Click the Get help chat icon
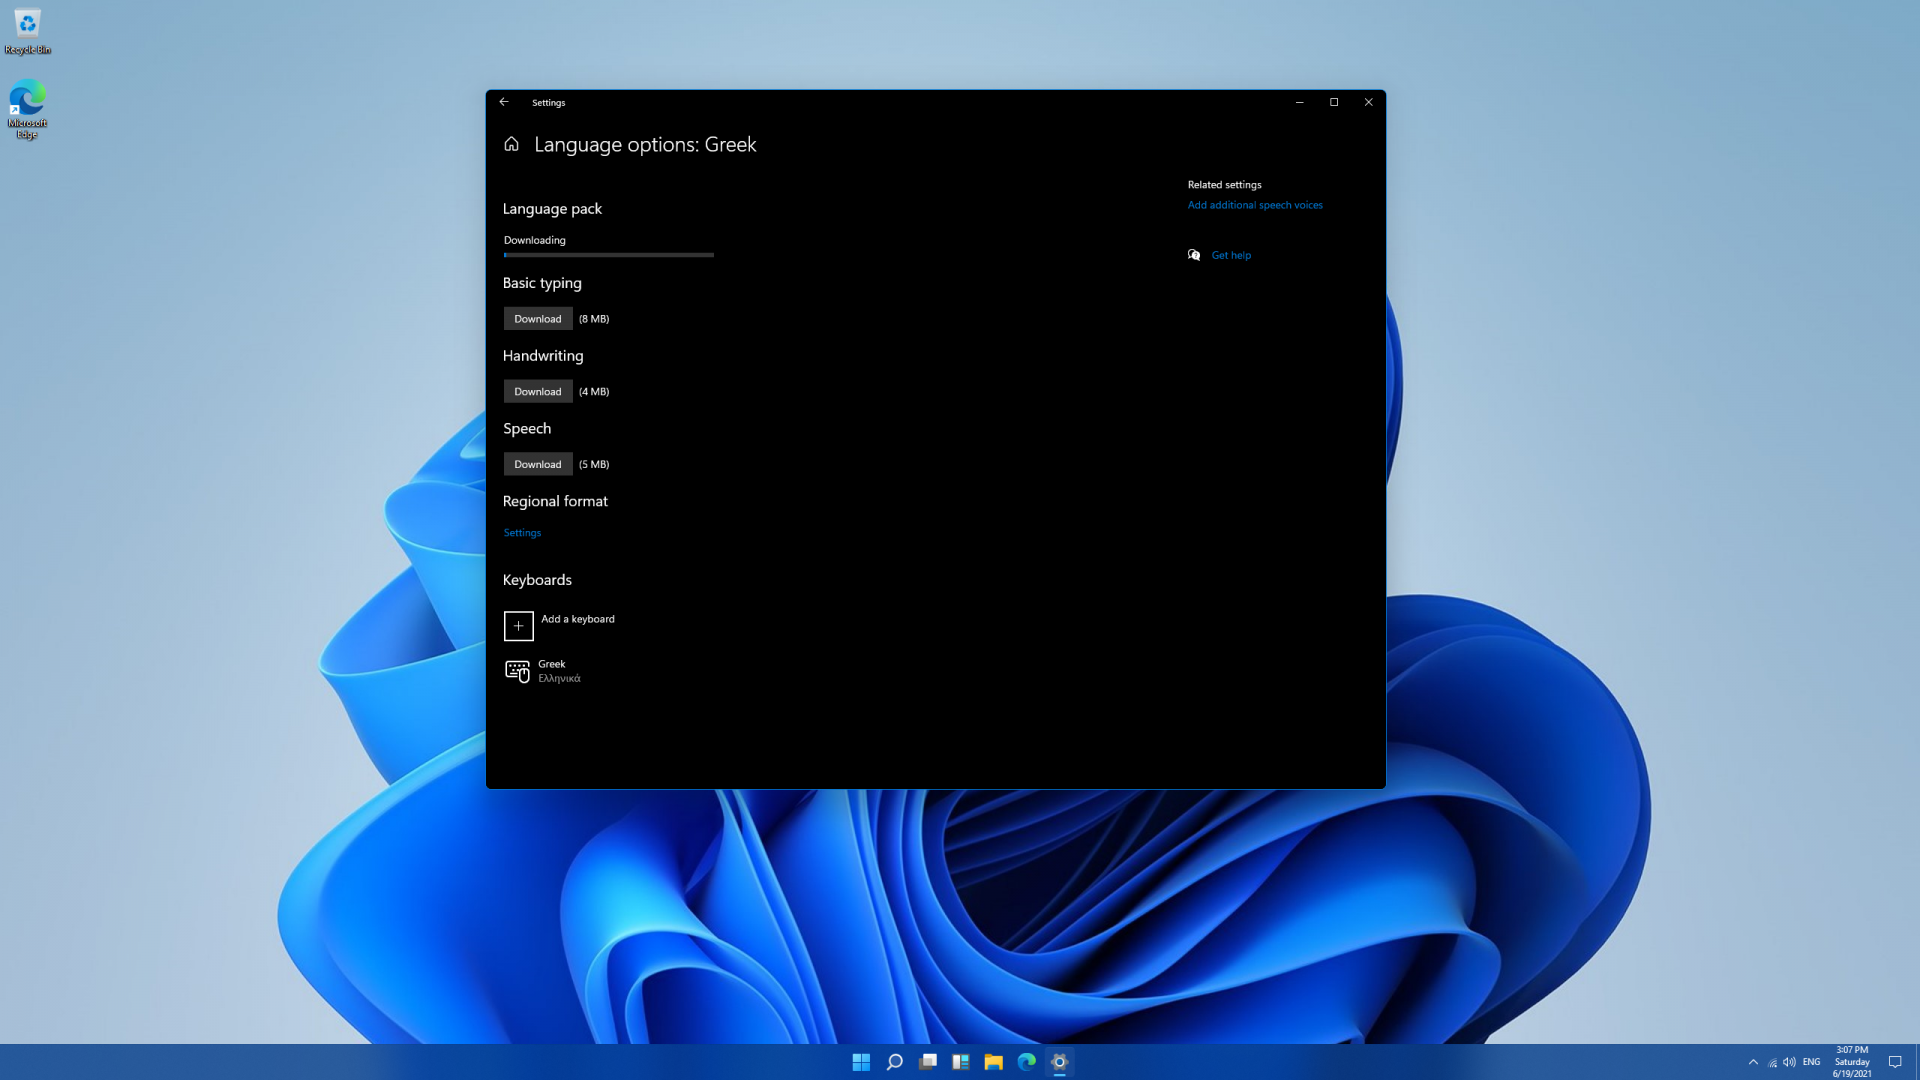 1194,255
